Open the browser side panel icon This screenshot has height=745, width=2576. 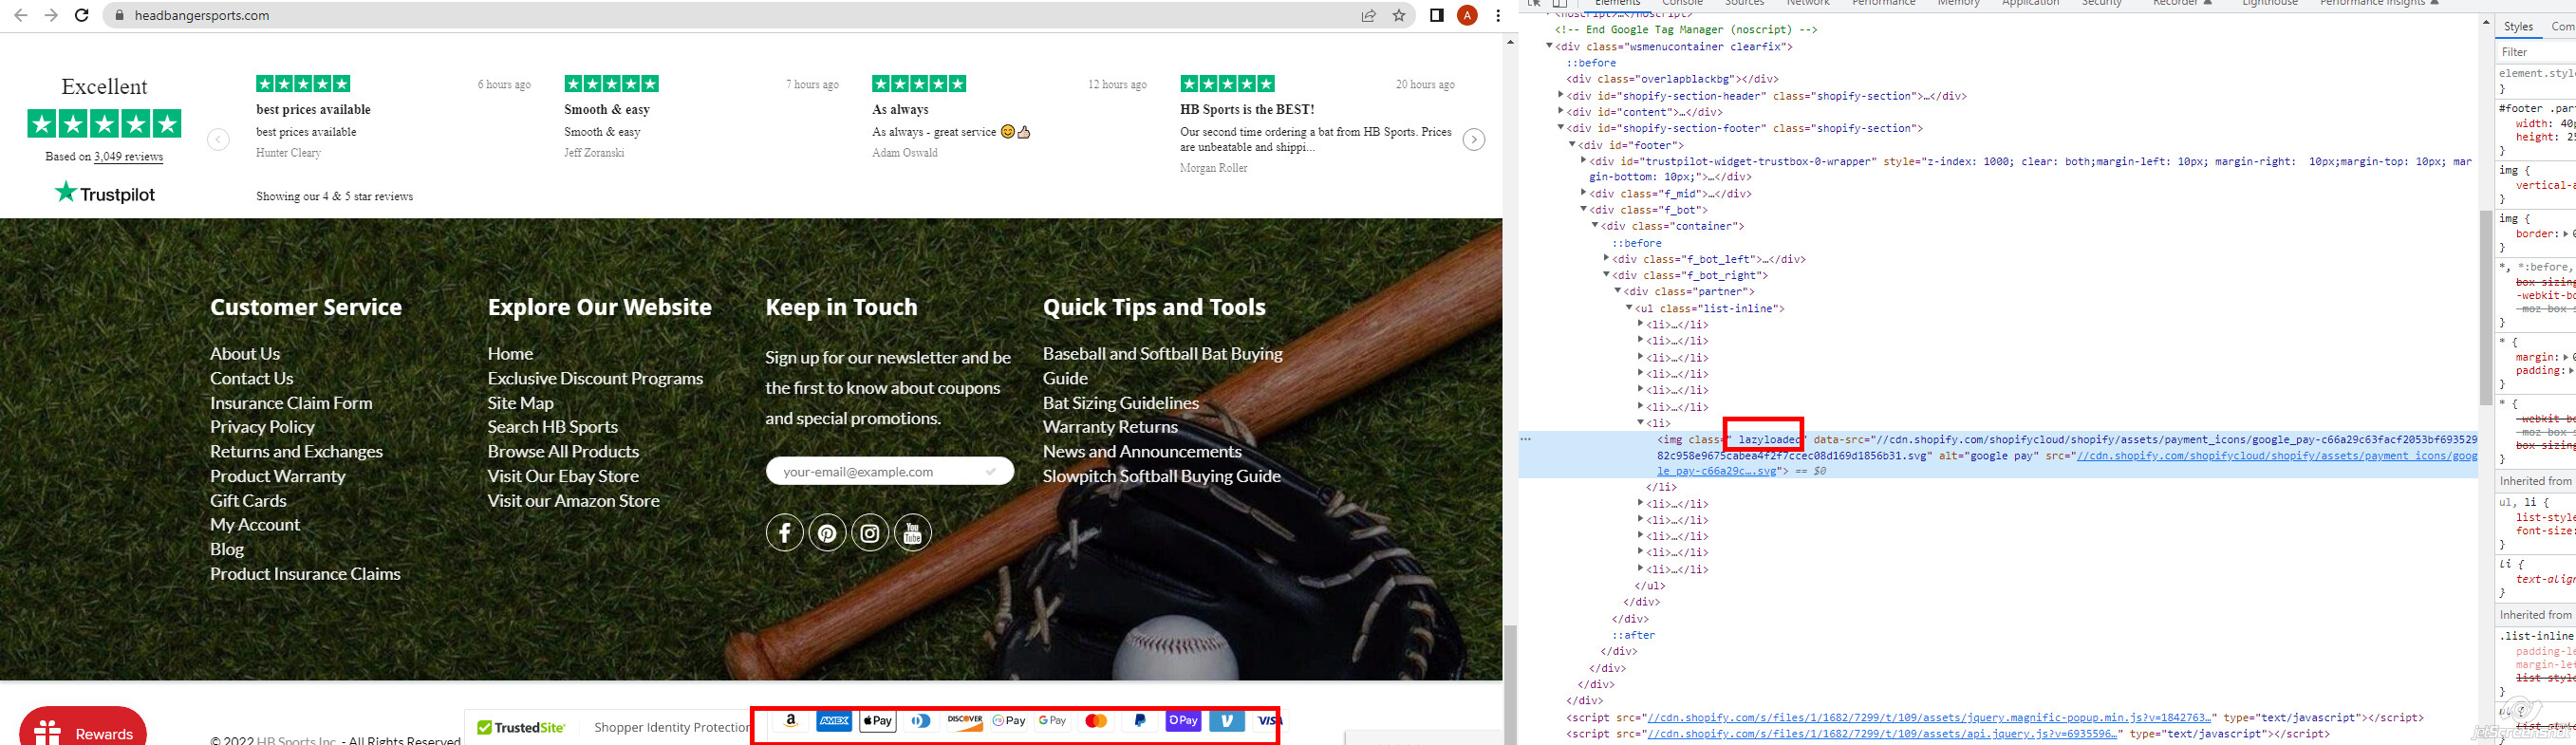click(1436, 15)
